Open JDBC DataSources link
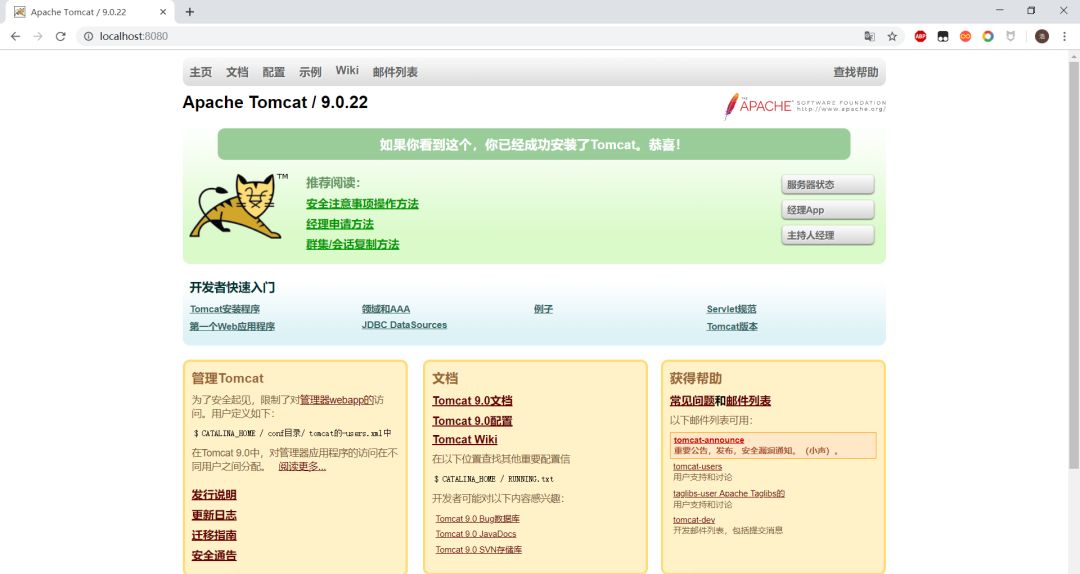Screen dimensions: 1080x574 [404, 325]
